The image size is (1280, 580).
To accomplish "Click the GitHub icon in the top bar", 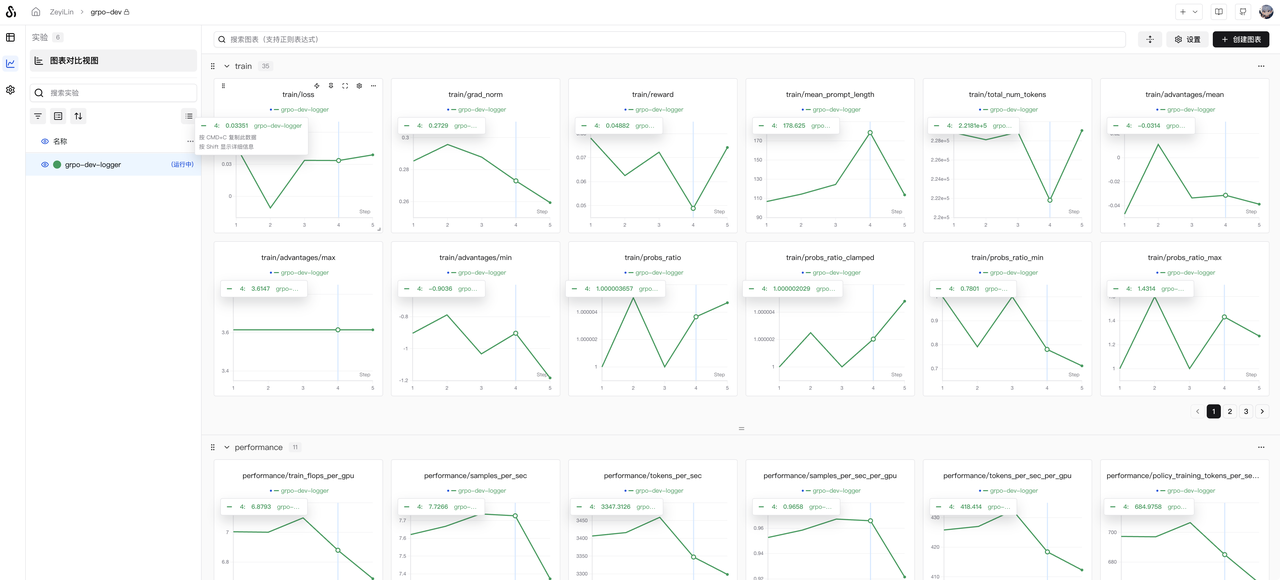I will pos(1241,11).
